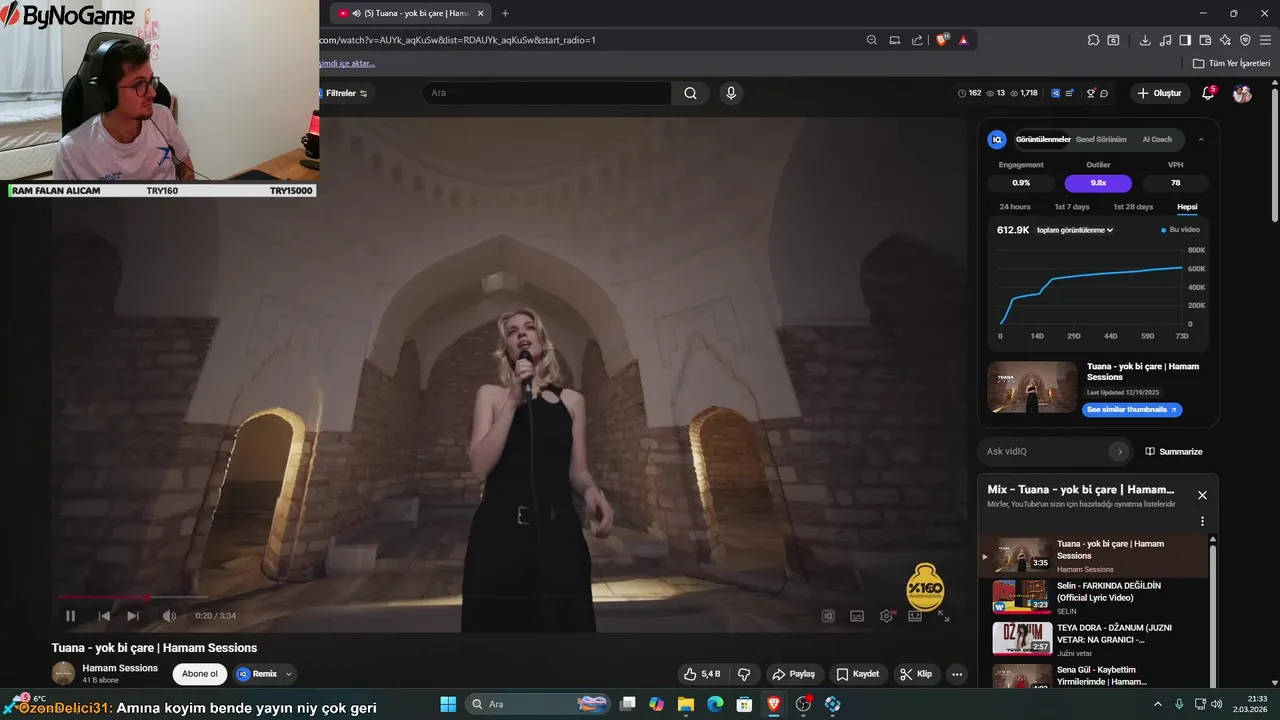Image resolution: width=1280 pixels, height=720 pixels.
Task: Focus the Ask vidIQ input field
Action: (x=1045, y=451)
